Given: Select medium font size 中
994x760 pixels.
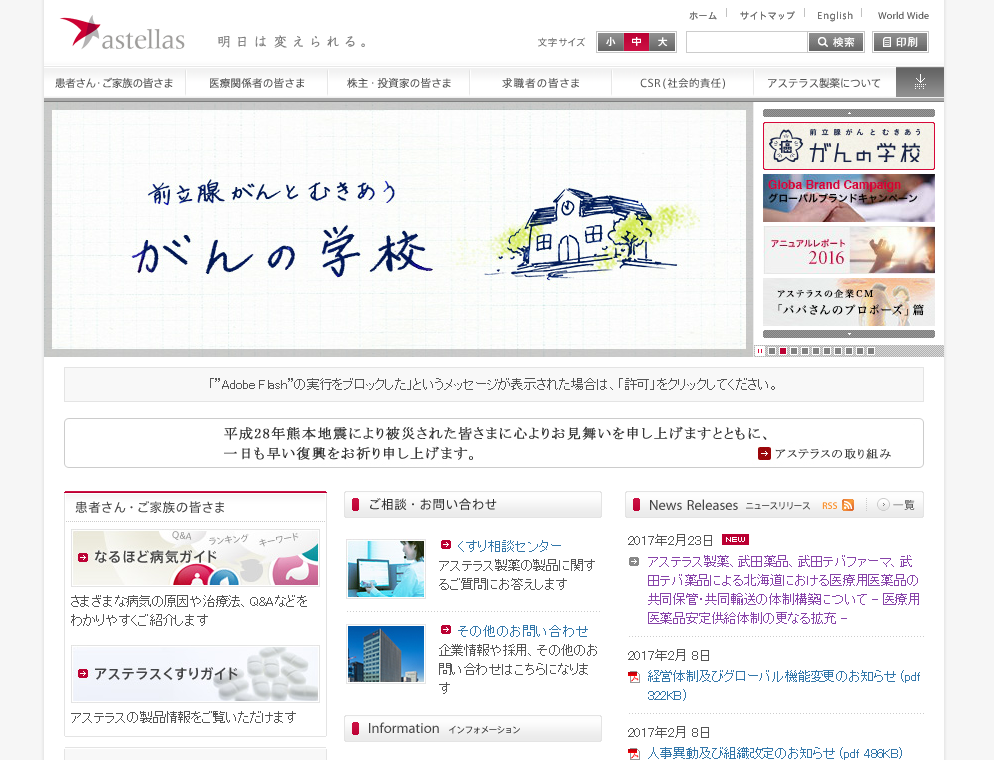Looking at the screenshot, I should (x=636, y=42).
